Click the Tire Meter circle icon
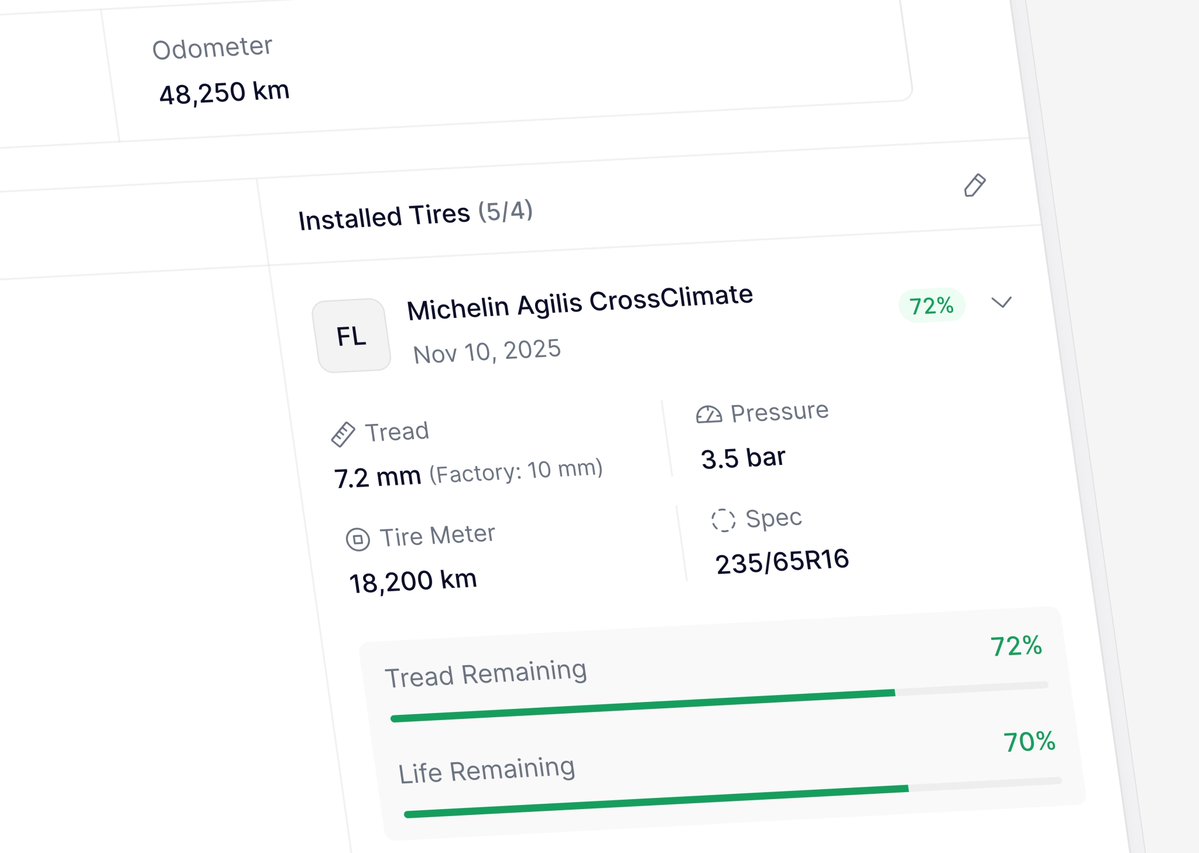Screen dimensions: 1199x853 coord(358,539)
